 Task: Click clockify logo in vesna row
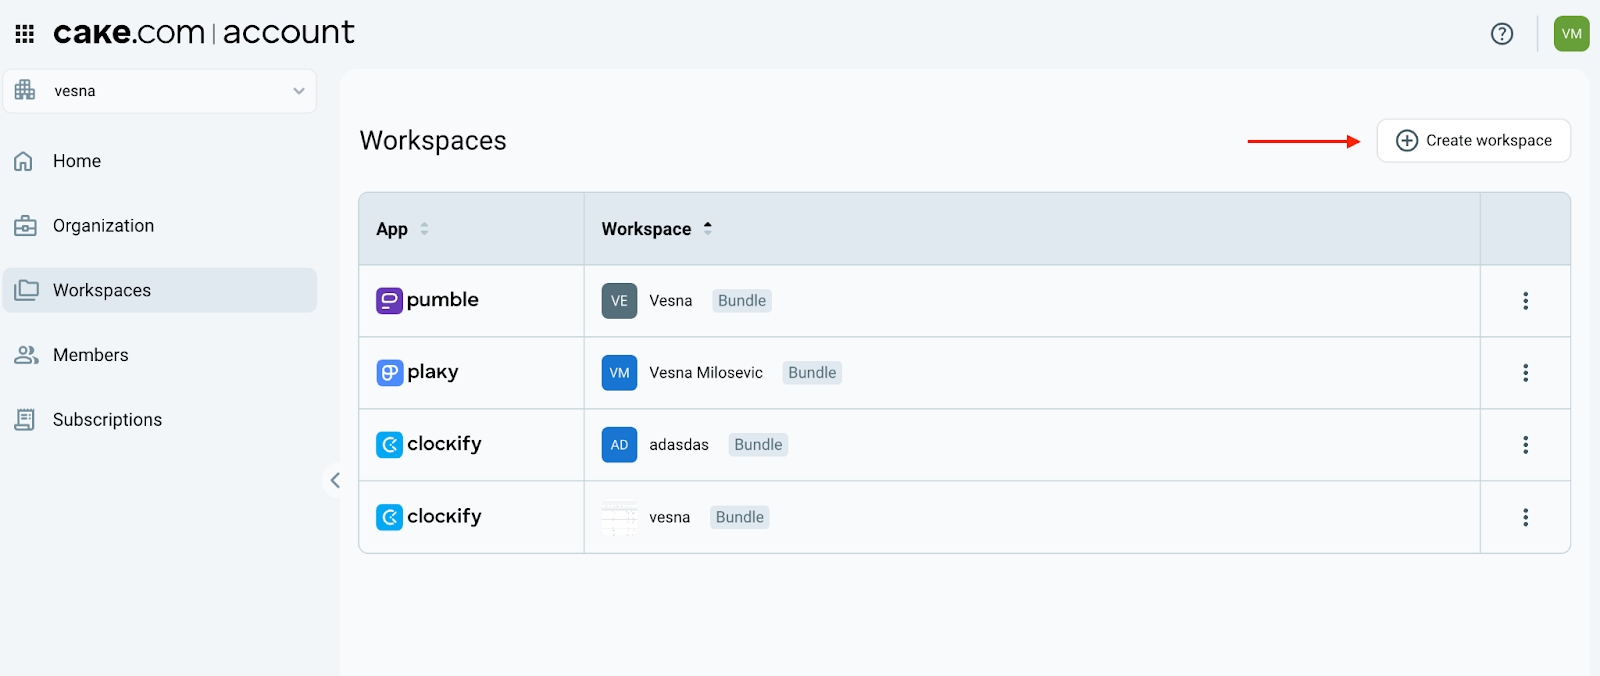click(428, 516)
